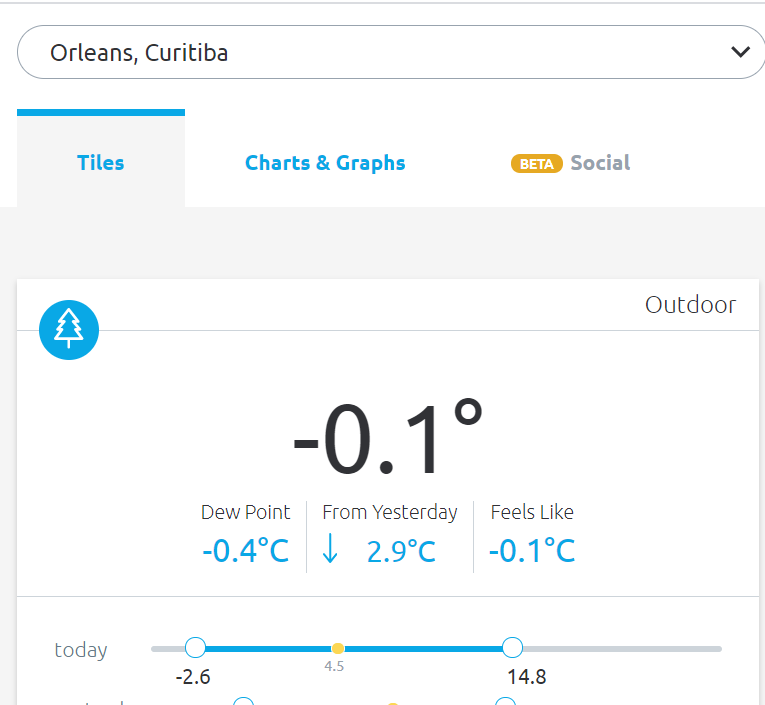This screenshot has width=765, height=705.
Task: Click the down arrow beside From Yesterday
Action: (330, 550)
